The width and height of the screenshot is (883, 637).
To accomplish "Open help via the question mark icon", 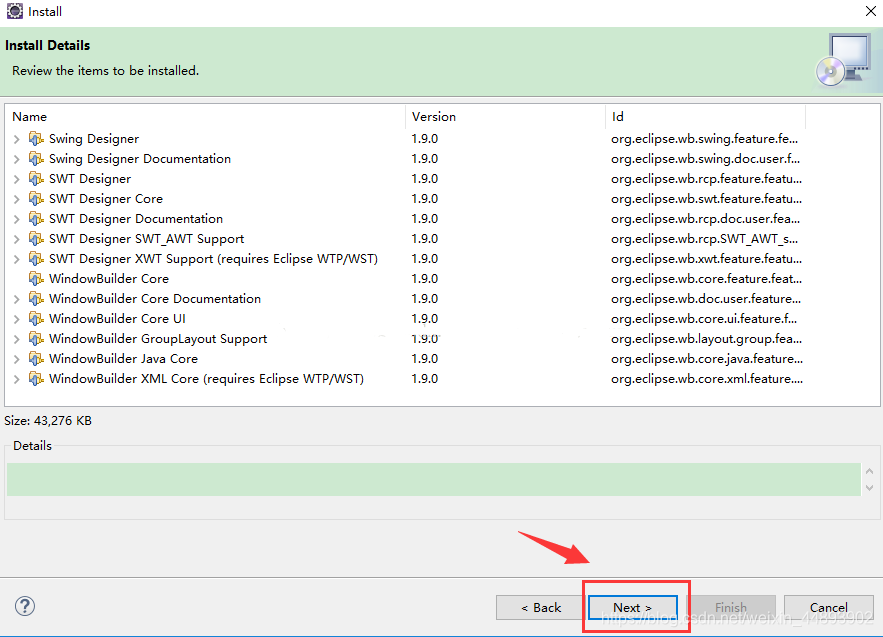I will [24, 606].
